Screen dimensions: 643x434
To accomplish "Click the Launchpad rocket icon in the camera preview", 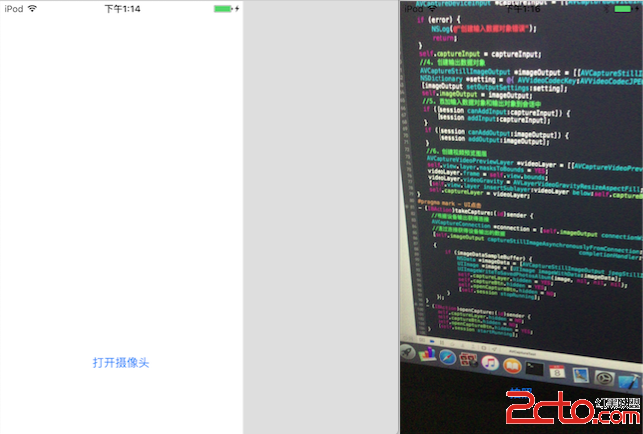I will point(408,352).
